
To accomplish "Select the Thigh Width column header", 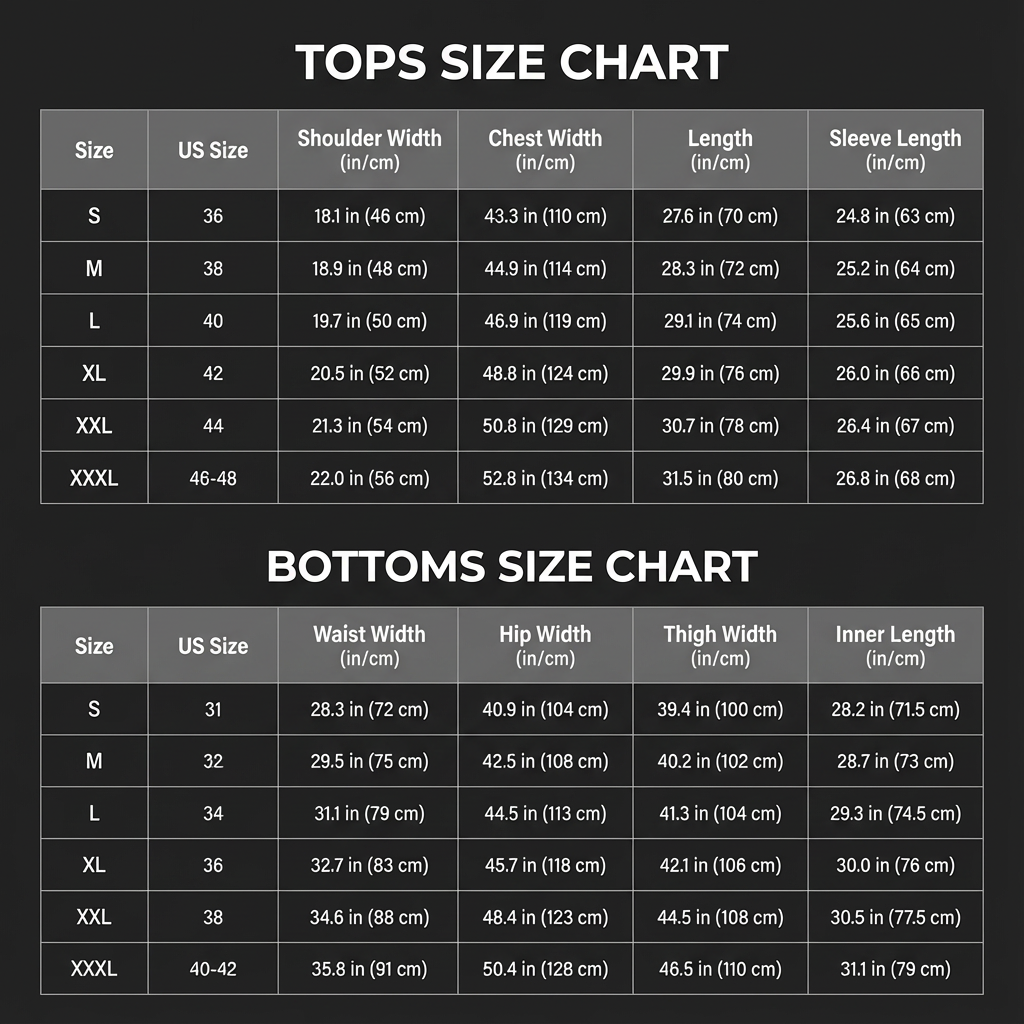I will click(720, 645).
